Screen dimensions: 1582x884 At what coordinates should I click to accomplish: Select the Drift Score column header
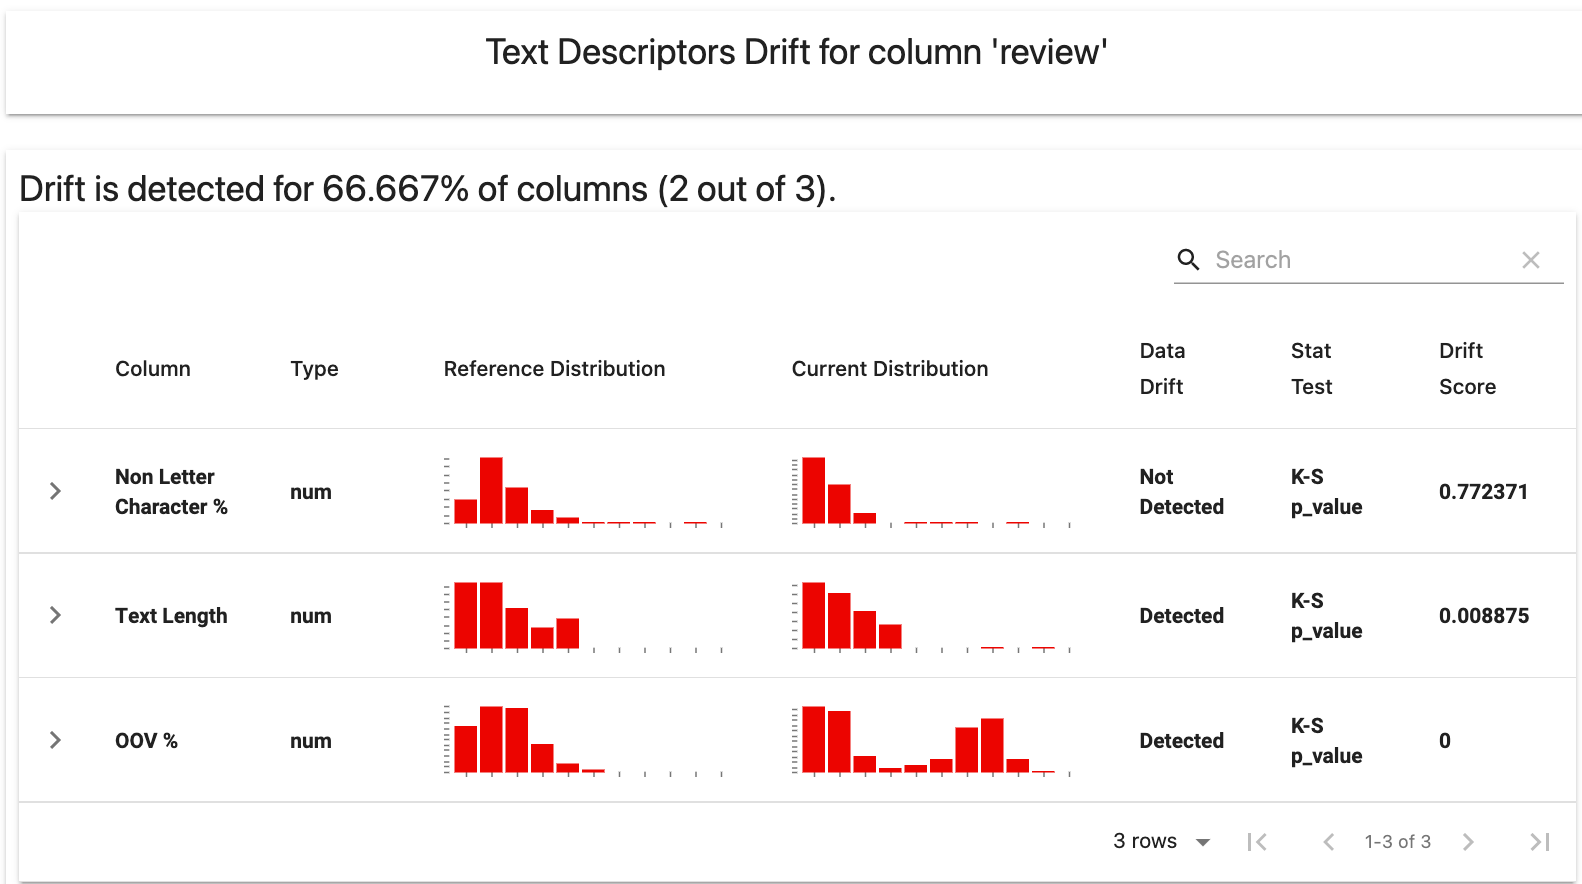tap(1467, 368)
